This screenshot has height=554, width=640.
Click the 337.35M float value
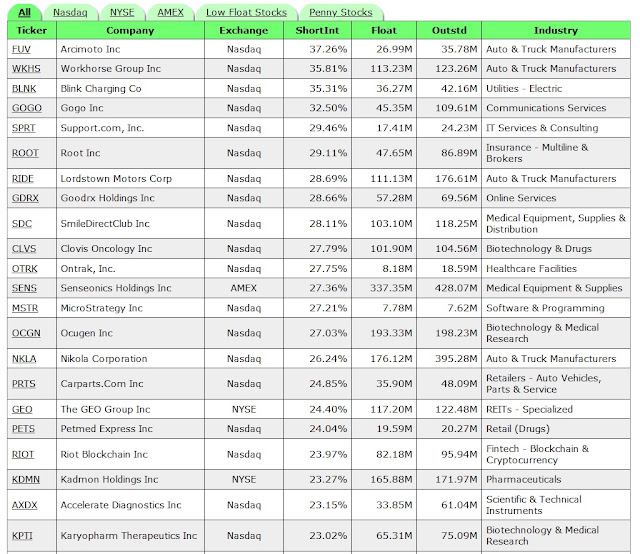tap(391, 288)
